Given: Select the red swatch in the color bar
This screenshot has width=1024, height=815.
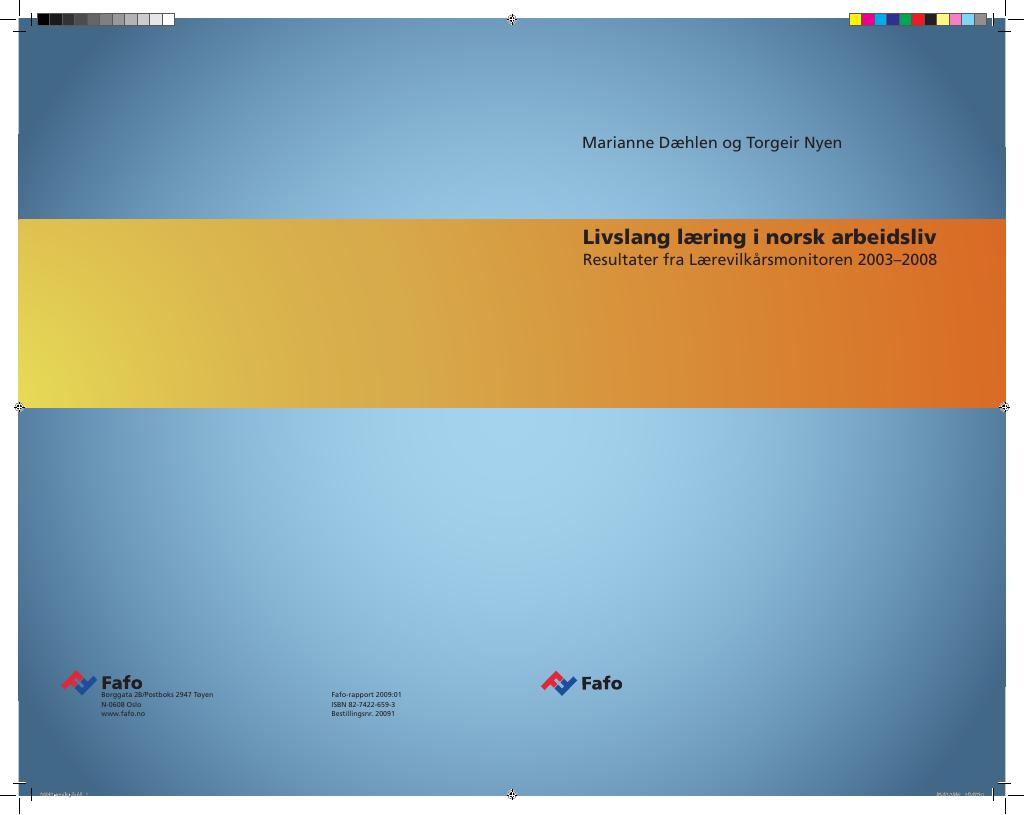Looking at the screenshot, I should [918, 20].
